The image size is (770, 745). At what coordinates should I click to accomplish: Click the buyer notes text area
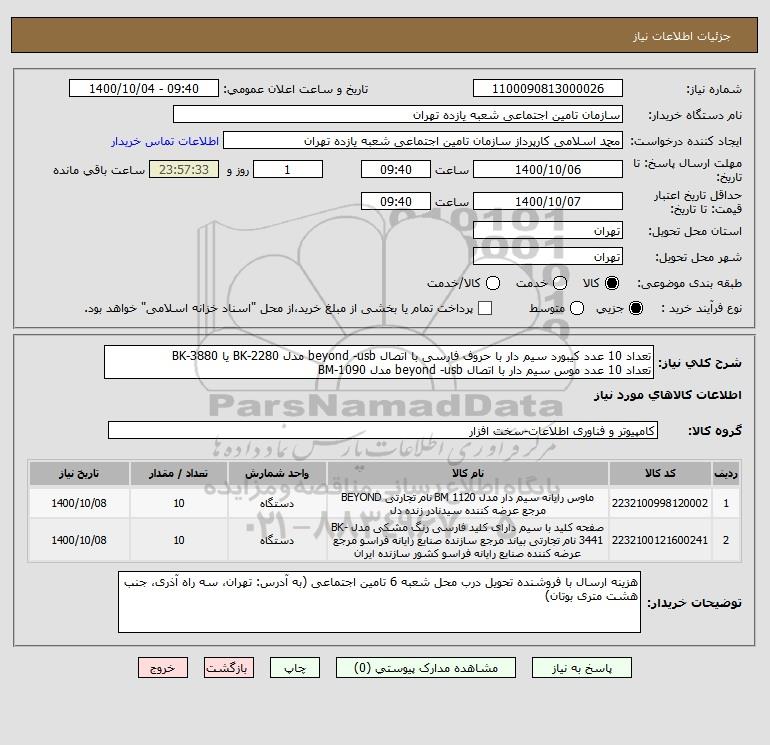(x=379, y=602)
